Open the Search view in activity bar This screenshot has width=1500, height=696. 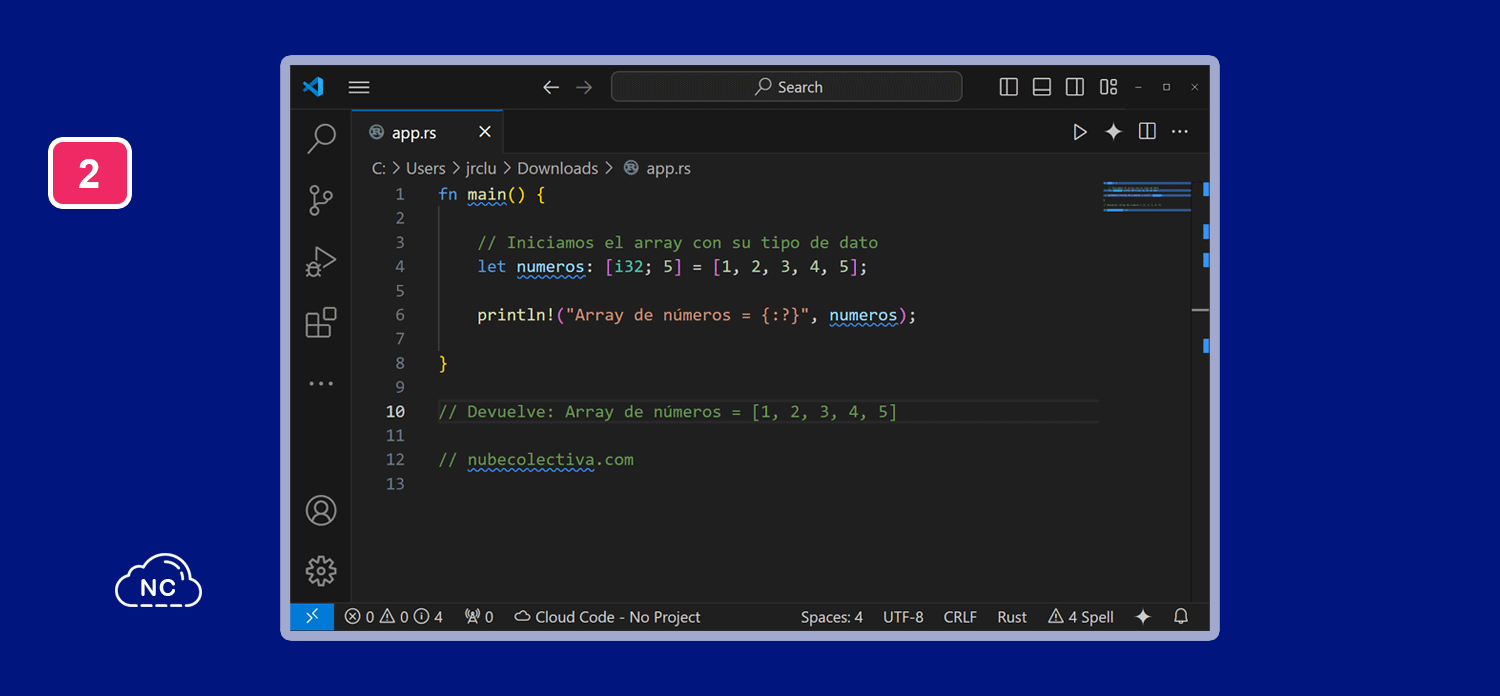(321, 138)
